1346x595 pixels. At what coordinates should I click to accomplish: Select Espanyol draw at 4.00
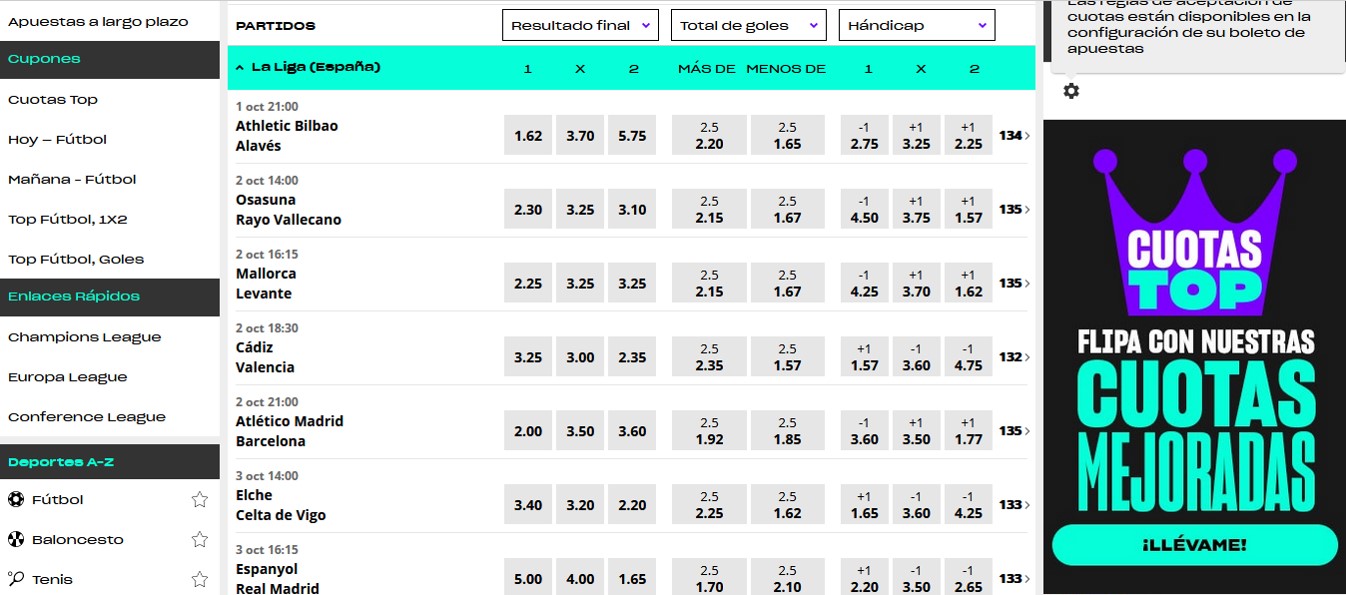pos(580,578)
